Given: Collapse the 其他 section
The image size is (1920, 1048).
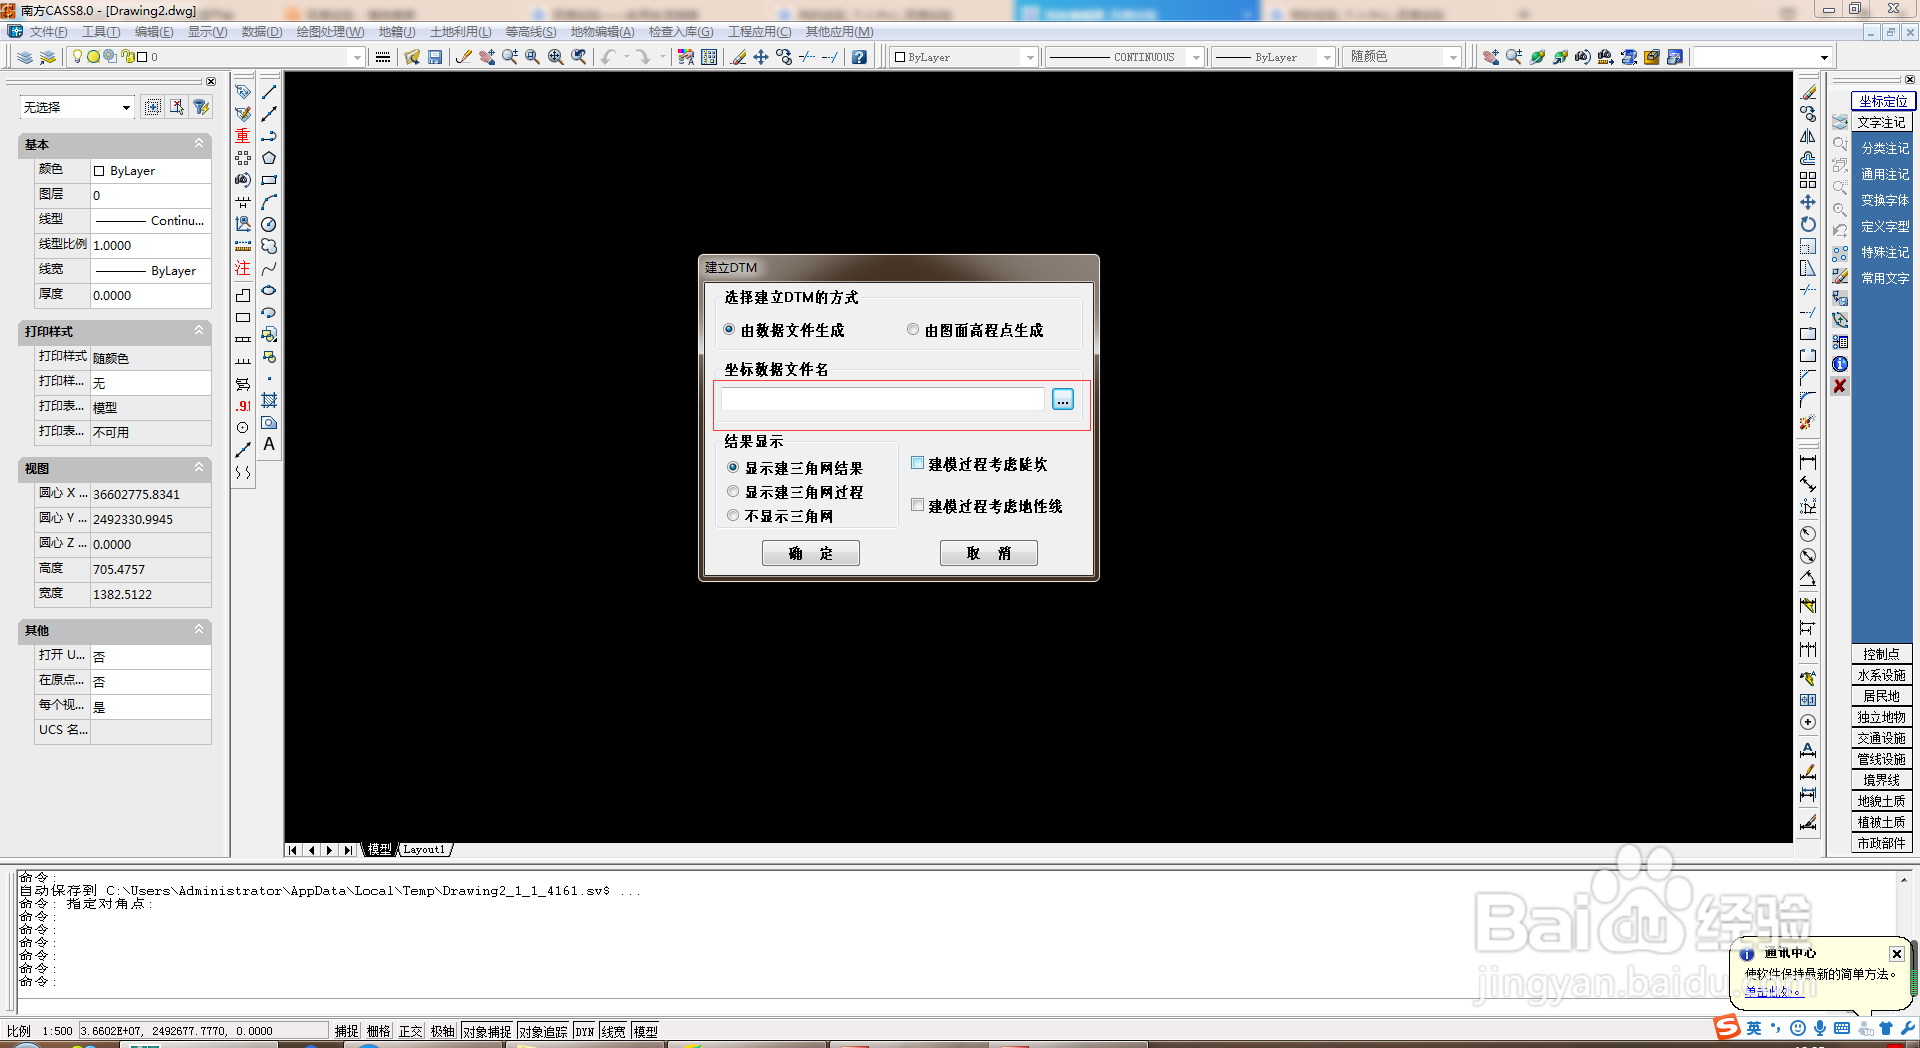Looking at the screenshot, I should click(199, 630).
